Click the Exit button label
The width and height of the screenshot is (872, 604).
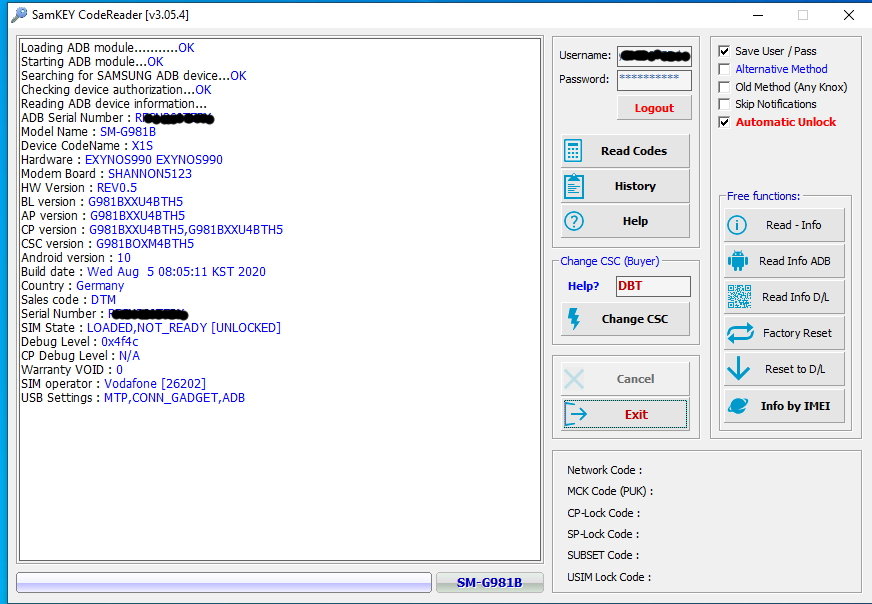(x=636, y=414)
